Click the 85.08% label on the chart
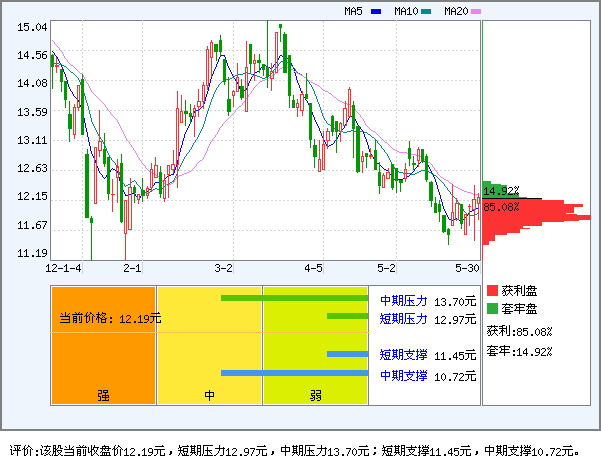The width and height of the screenshot is (601, 456). [501, 207]
